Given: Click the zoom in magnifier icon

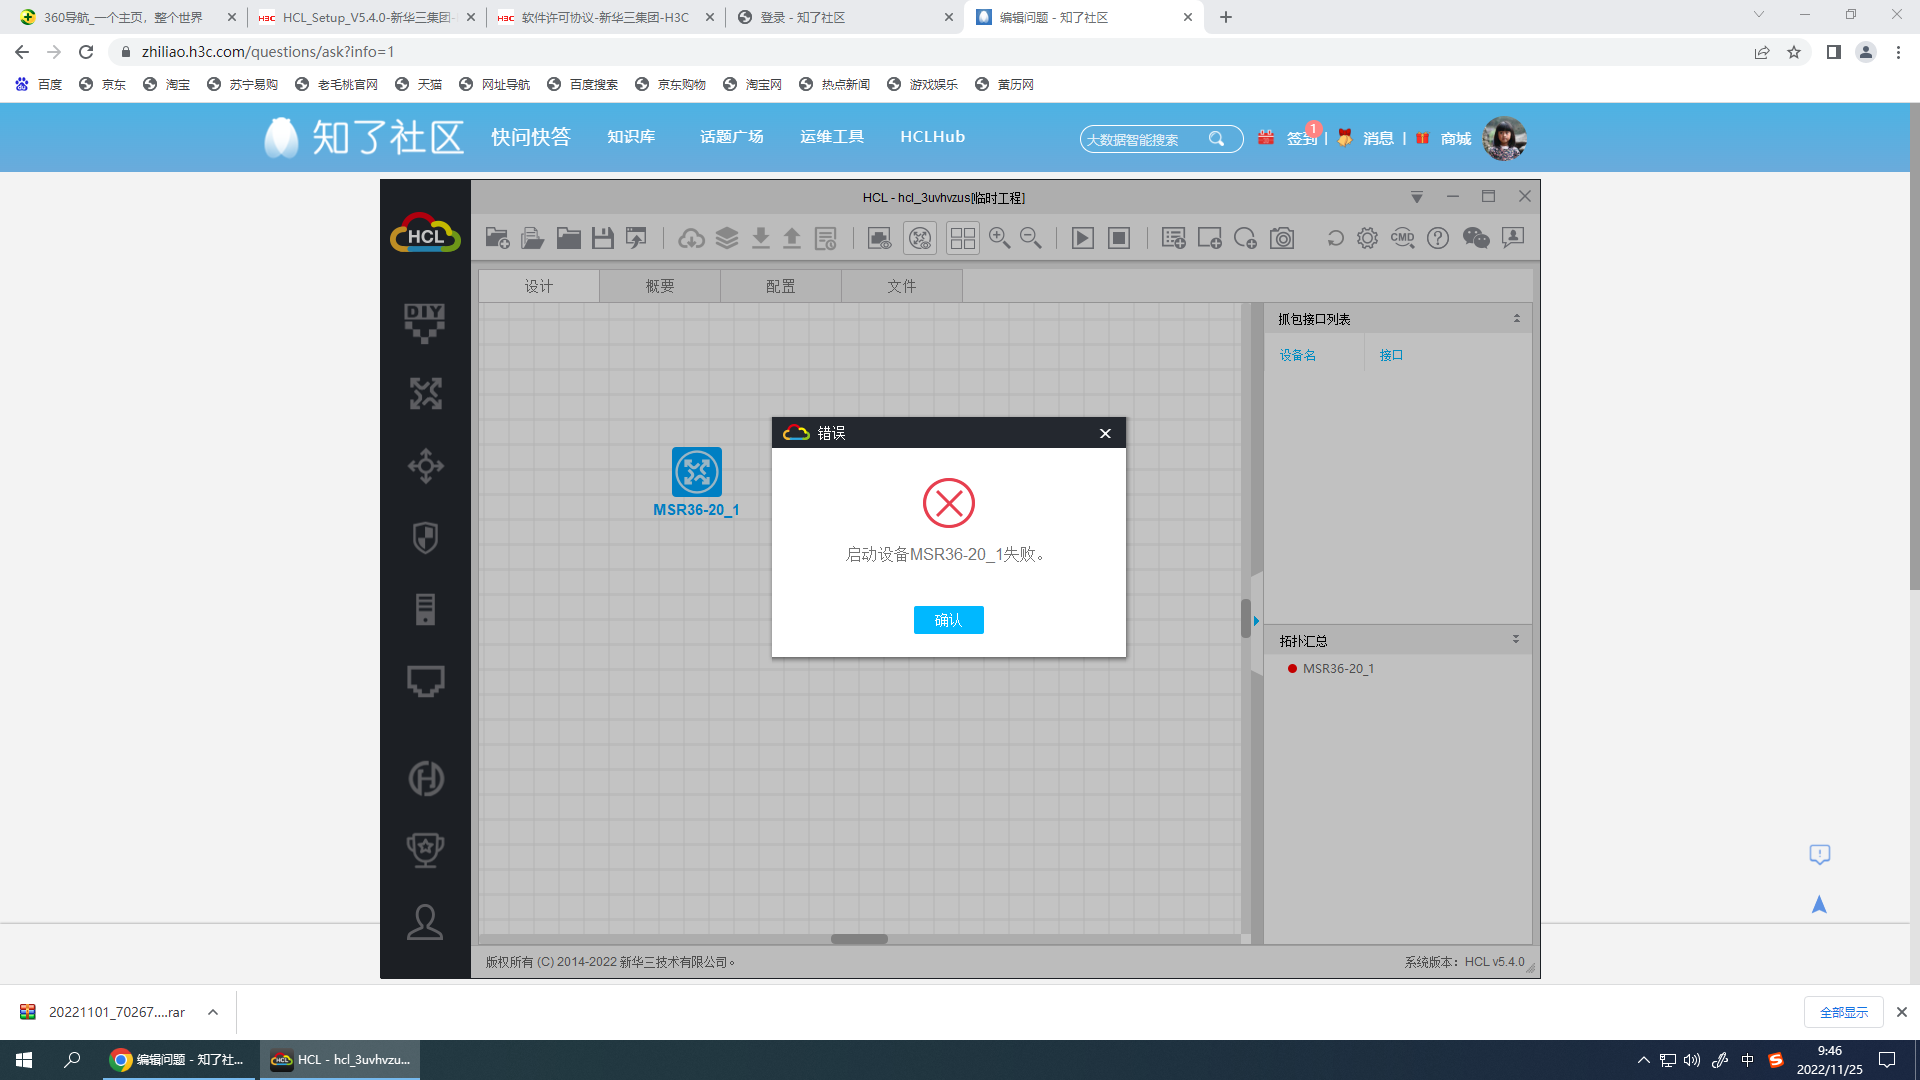Looking at the screenshot, I should tap(999, 238).
